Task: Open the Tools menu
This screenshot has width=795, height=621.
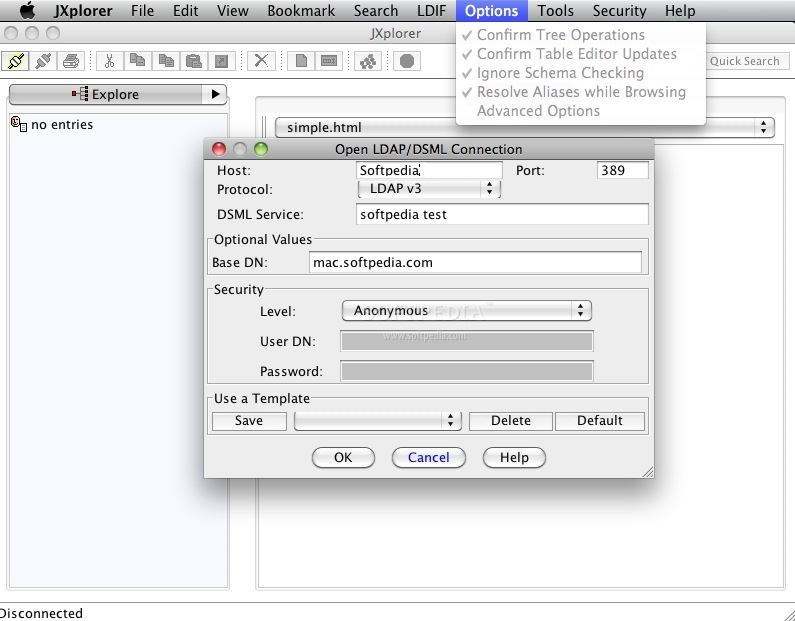Action: [555, 11]
